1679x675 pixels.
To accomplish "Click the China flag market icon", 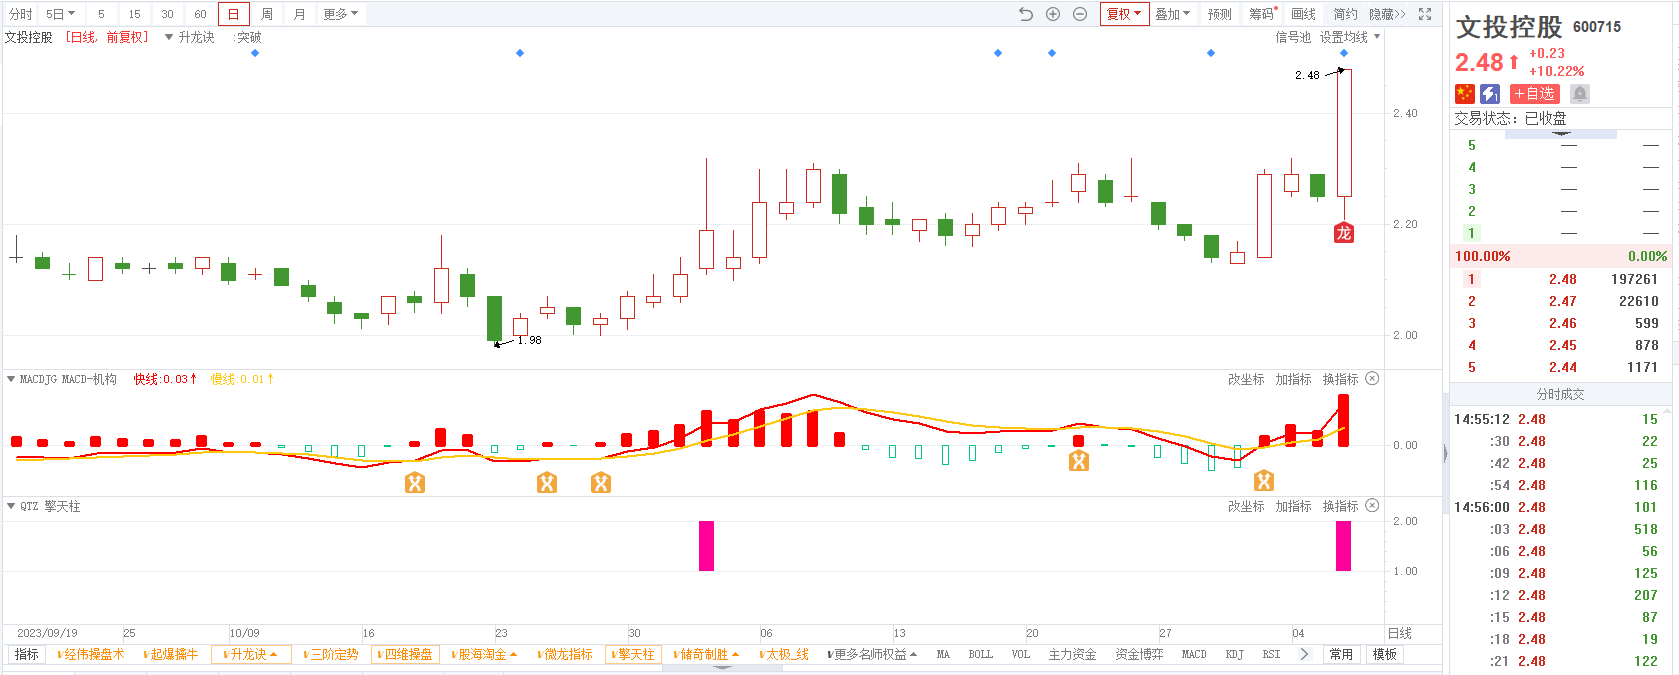I will (x=1465, y=93).
